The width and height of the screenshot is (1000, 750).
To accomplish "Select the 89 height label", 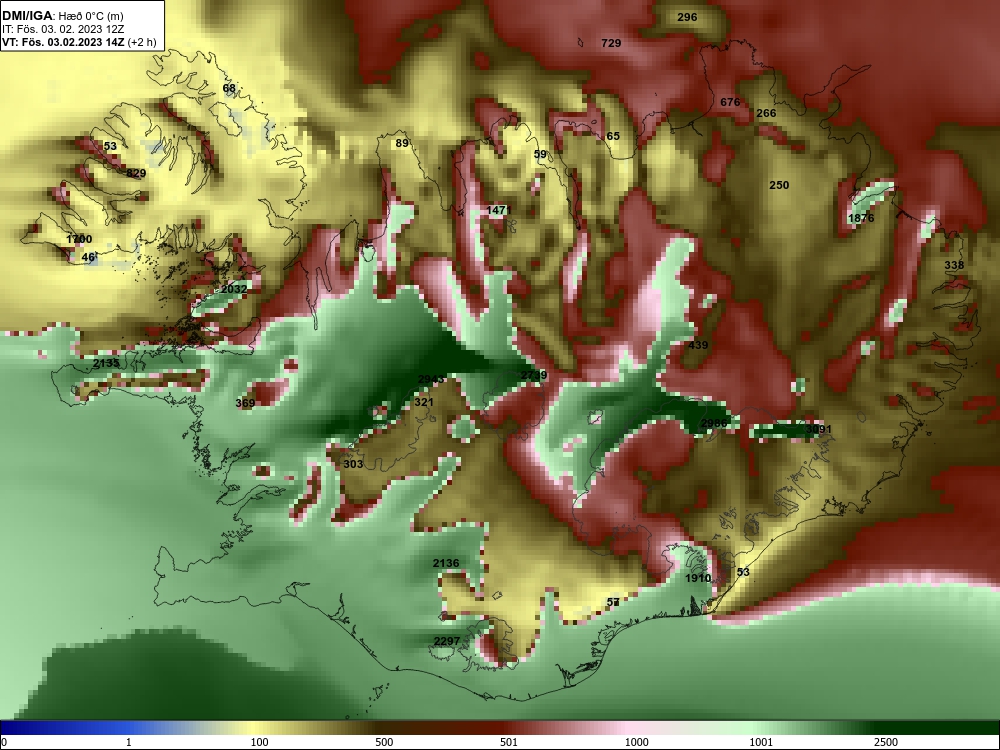I will 402,143.
